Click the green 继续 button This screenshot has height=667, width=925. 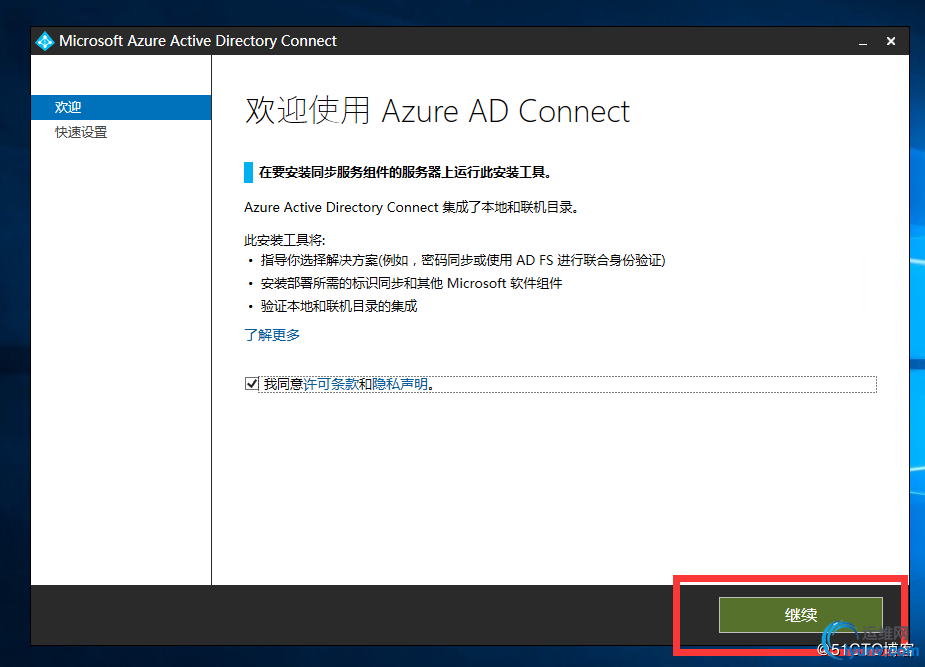click(x=801, y=615)
